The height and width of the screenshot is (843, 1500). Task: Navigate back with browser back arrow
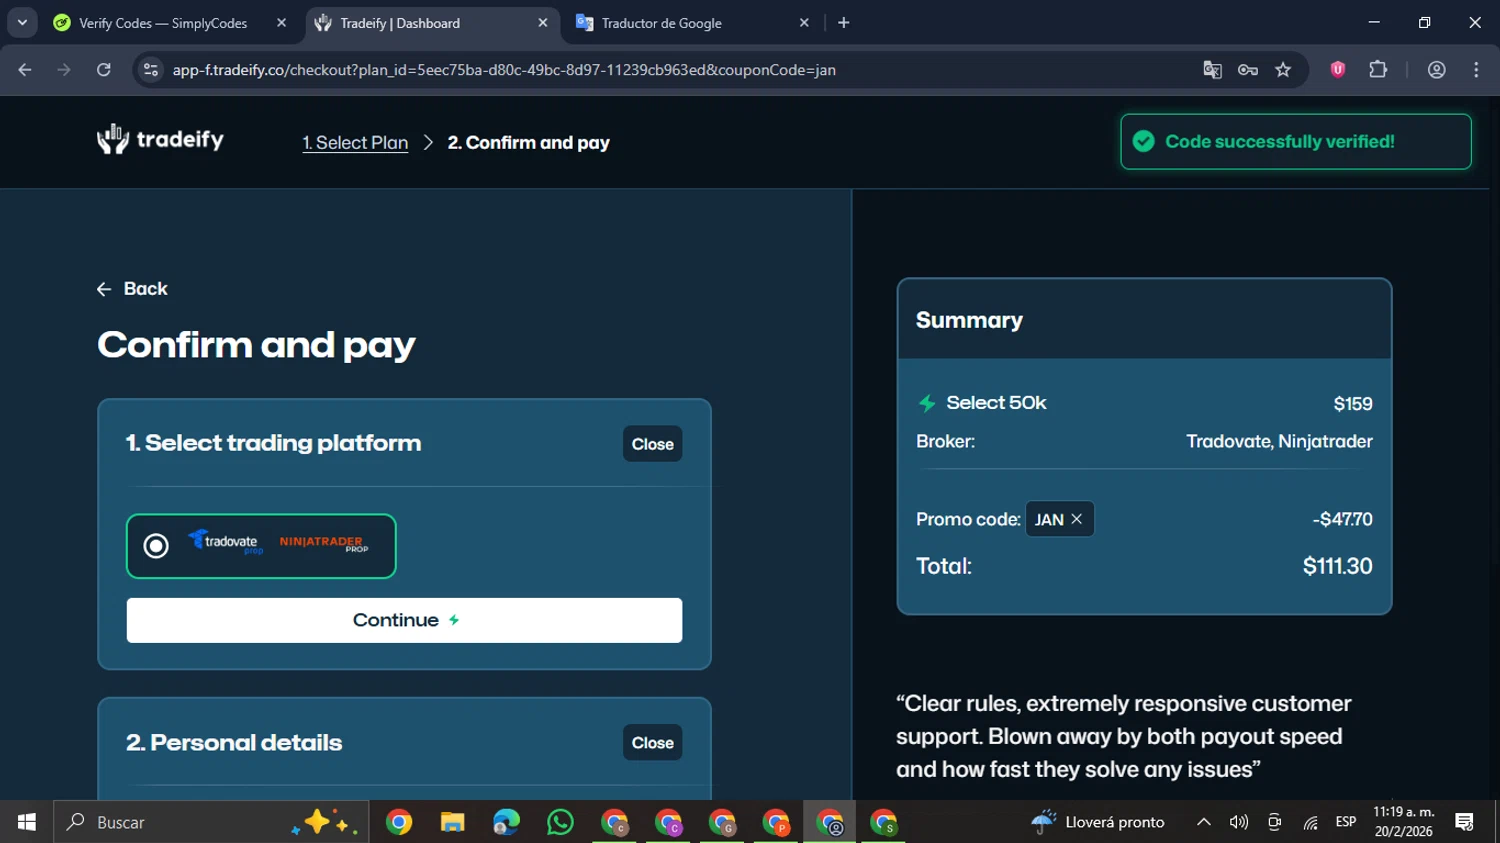point(25,70)
